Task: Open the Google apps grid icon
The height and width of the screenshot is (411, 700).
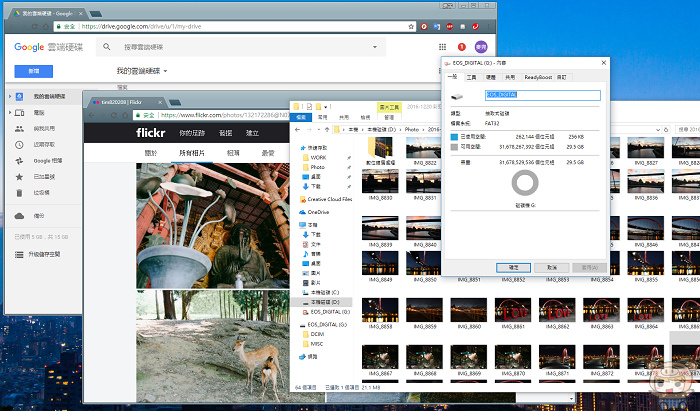Action: point(441,47)
